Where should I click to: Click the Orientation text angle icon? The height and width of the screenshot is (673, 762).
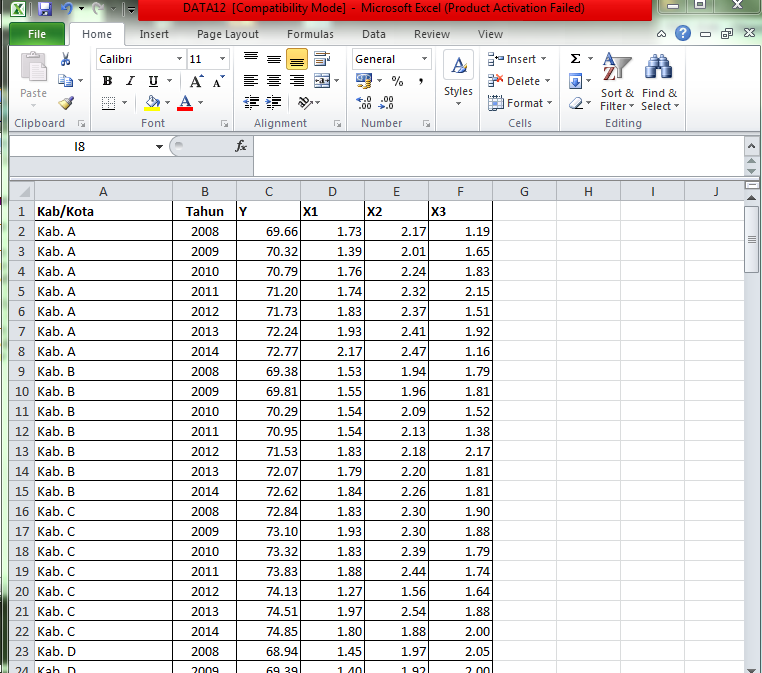coord(305,103)
